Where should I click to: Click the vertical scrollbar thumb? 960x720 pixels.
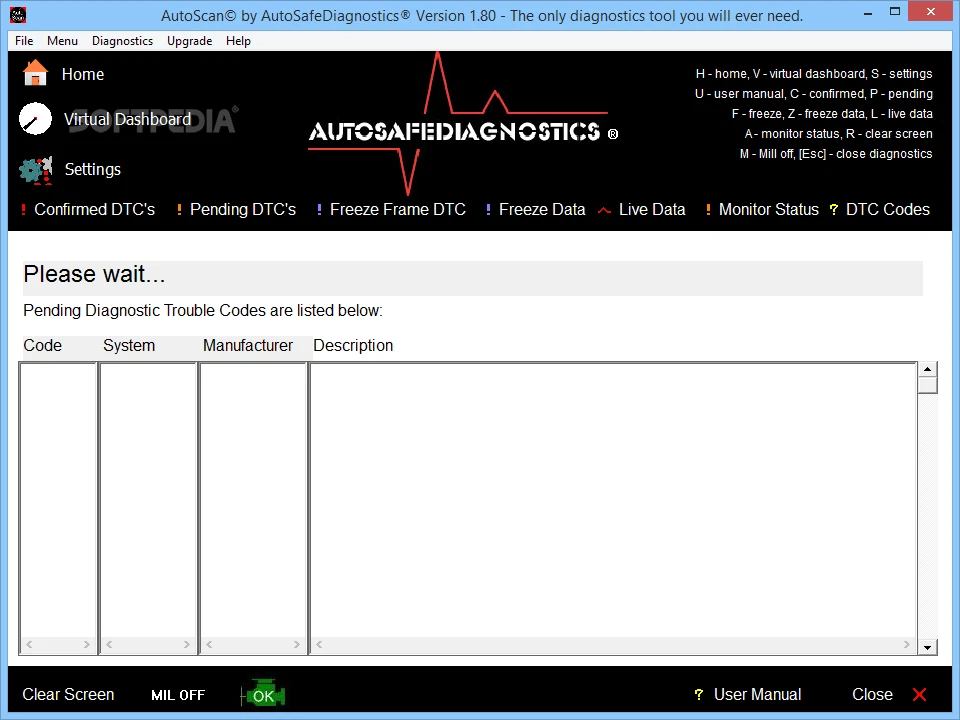(928, 385)
